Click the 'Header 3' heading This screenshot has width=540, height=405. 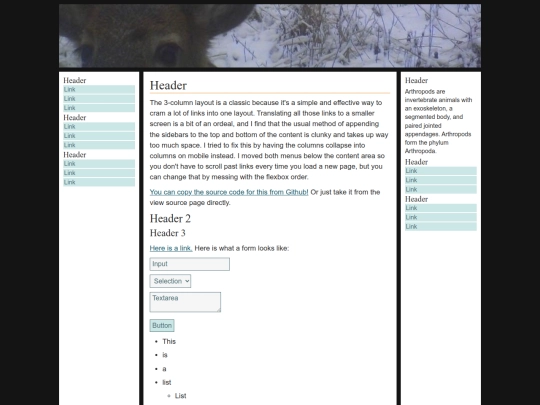[167, 233]
